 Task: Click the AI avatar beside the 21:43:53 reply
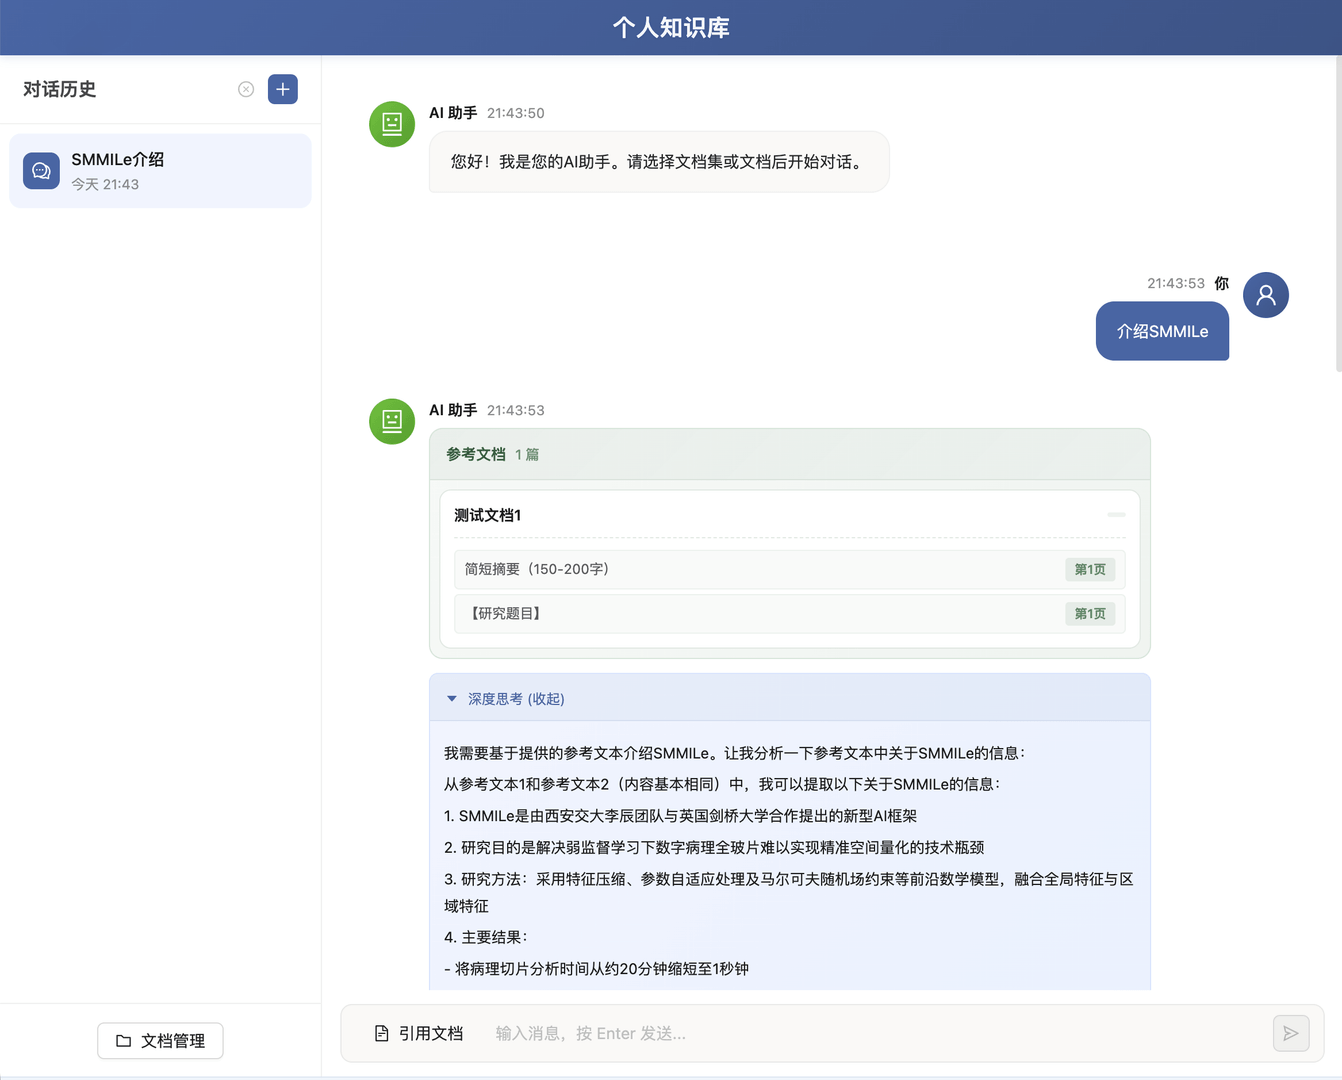(391, 421)
